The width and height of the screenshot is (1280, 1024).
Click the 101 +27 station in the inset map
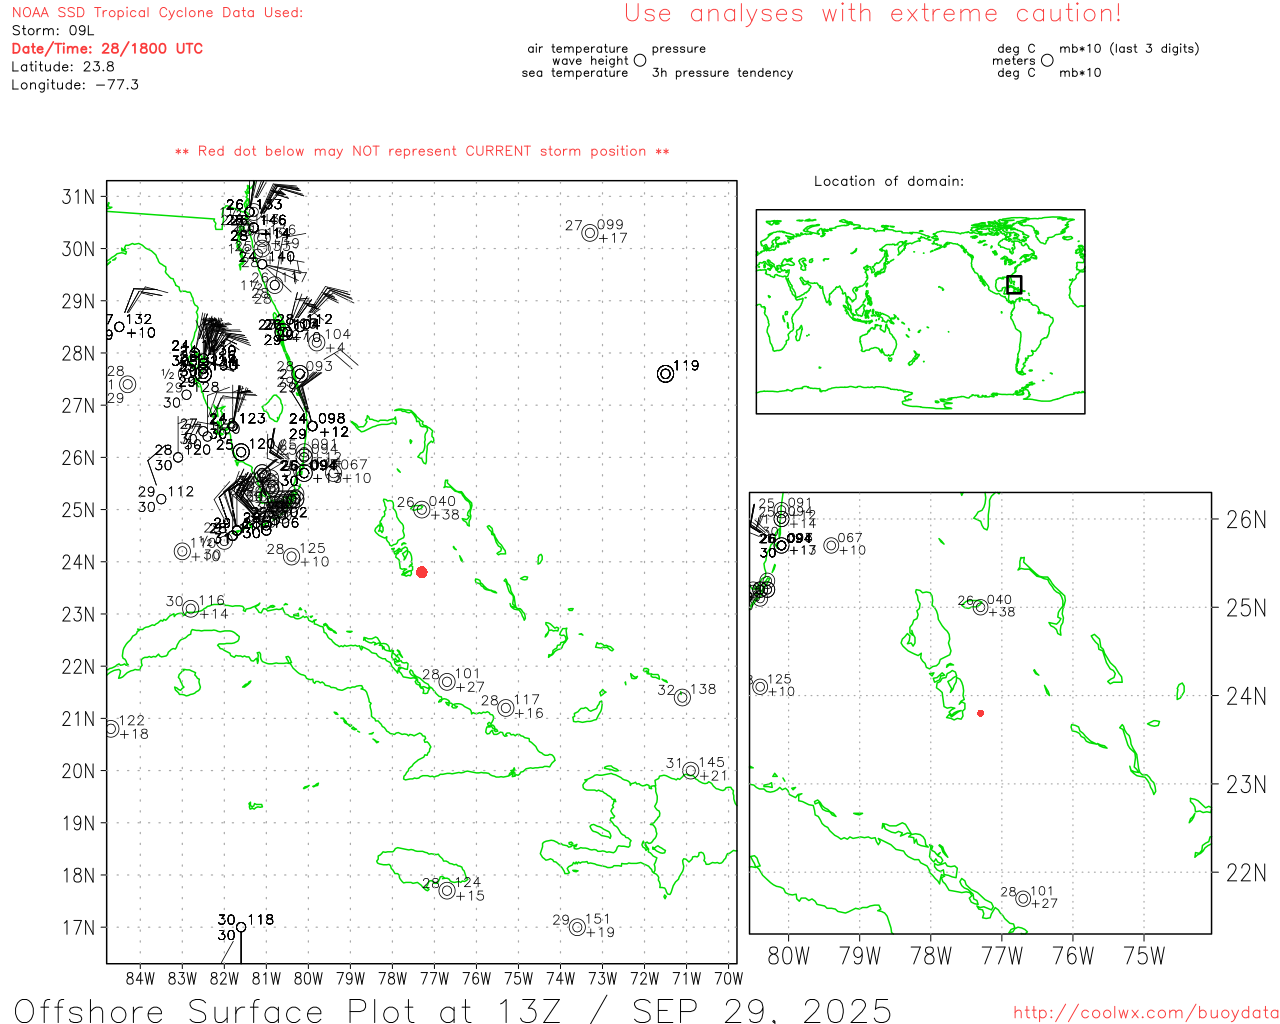click(1023, 898)
